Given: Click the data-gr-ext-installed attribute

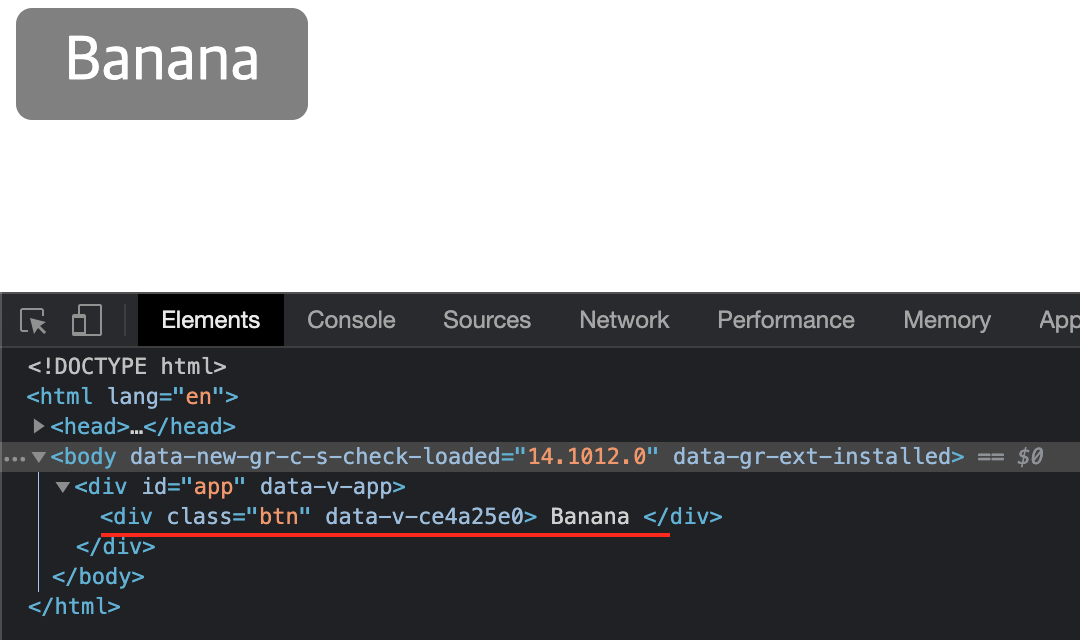Looking at the screenshot, I should tap(812, 457).
